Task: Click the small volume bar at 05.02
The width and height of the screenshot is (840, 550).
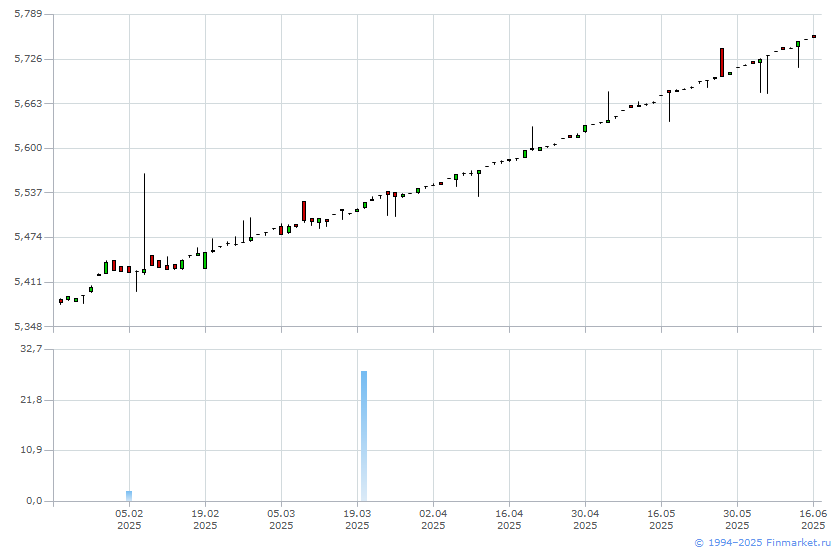Action: pyautogui.click(x=129, y=496)
